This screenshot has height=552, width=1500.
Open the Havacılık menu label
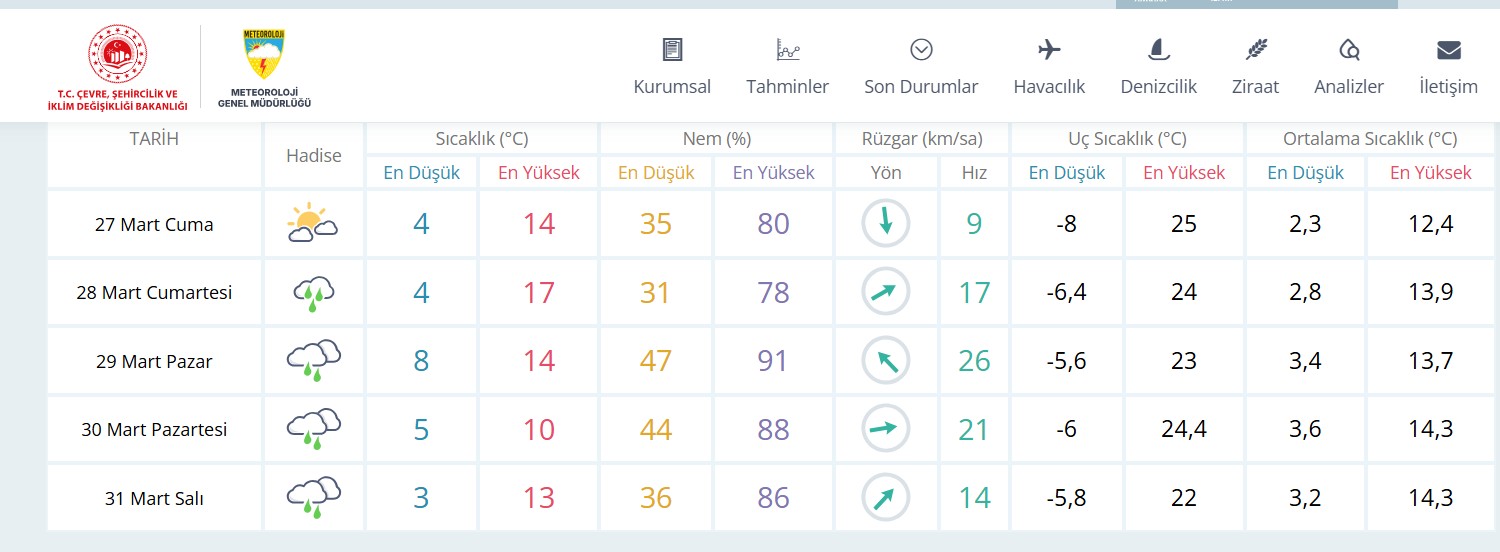(x=1049, y=87)
